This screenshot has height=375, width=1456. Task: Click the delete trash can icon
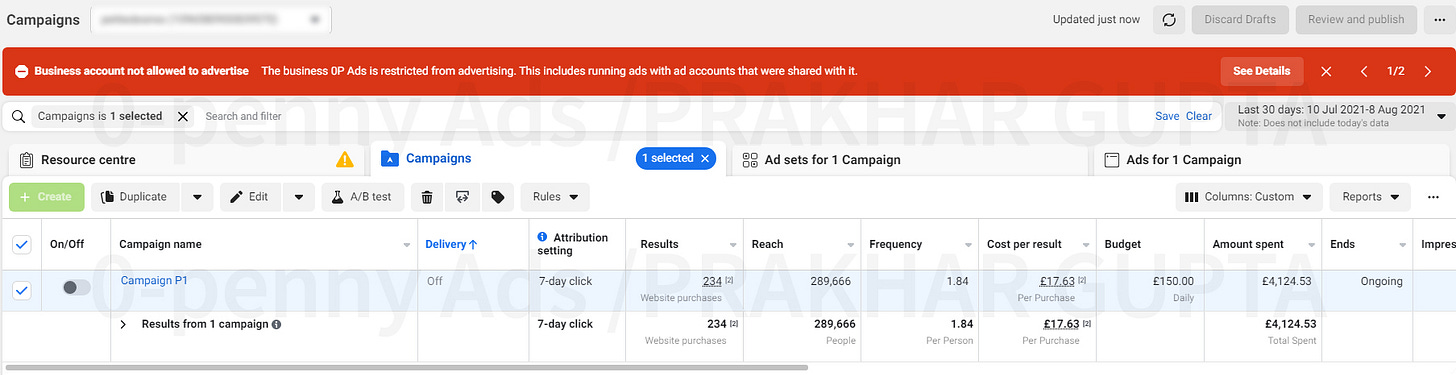point(427,197)
